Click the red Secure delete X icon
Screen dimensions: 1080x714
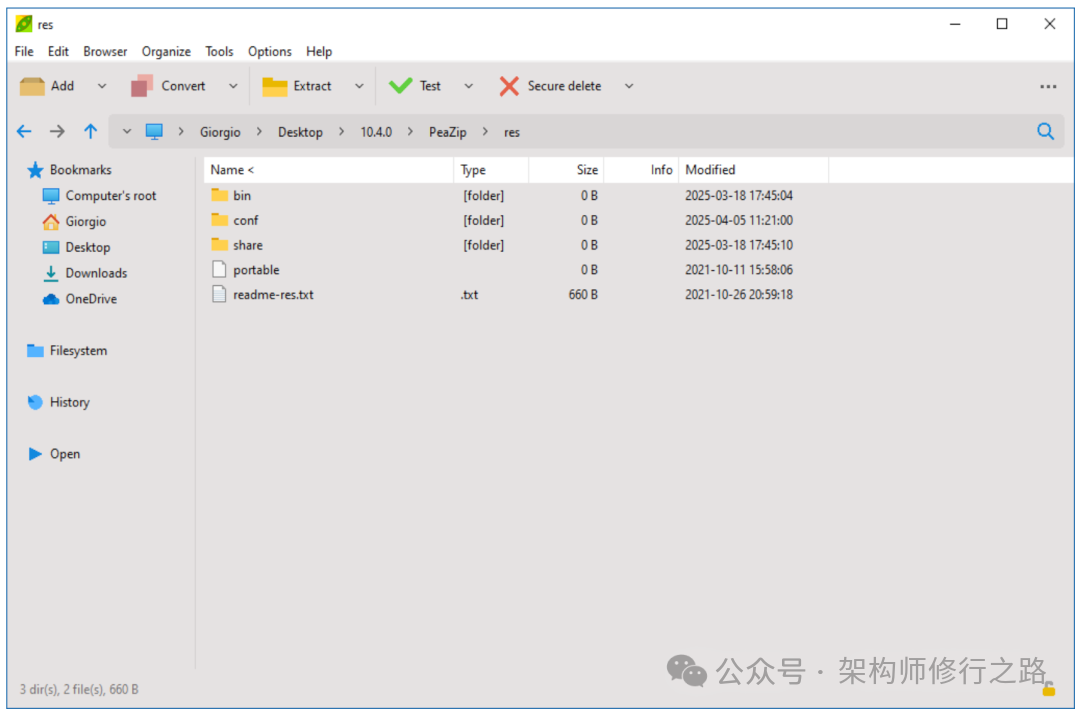(509, 86)
